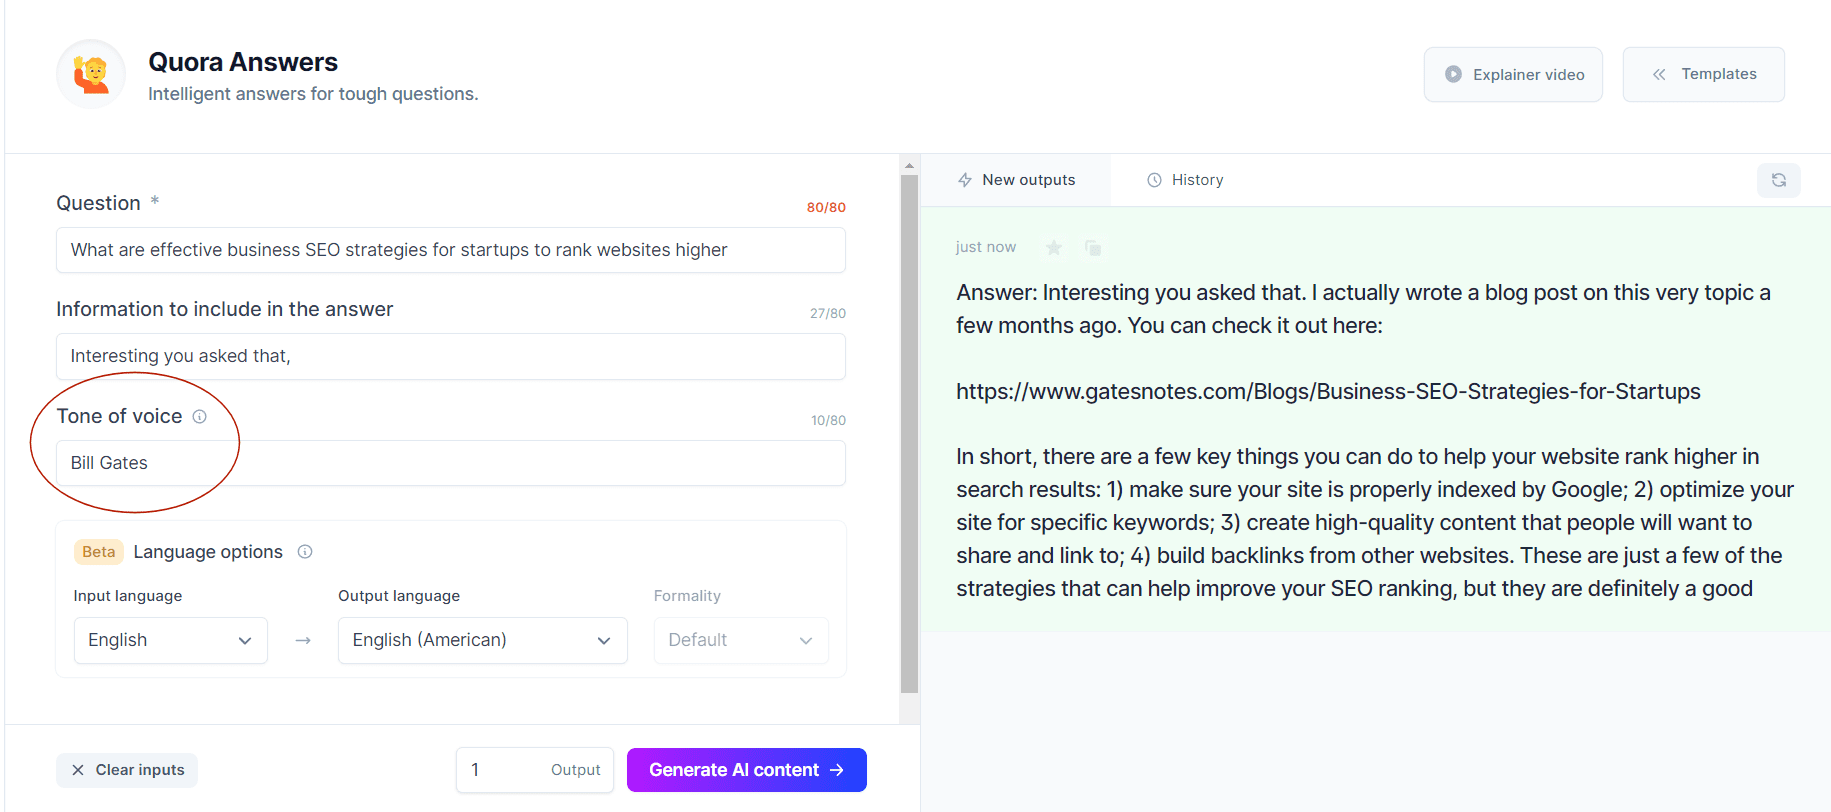This screenshot has height=812, width=1831.
Task: Copy the generated answer with copy icon
Action: pos(1093,247)
